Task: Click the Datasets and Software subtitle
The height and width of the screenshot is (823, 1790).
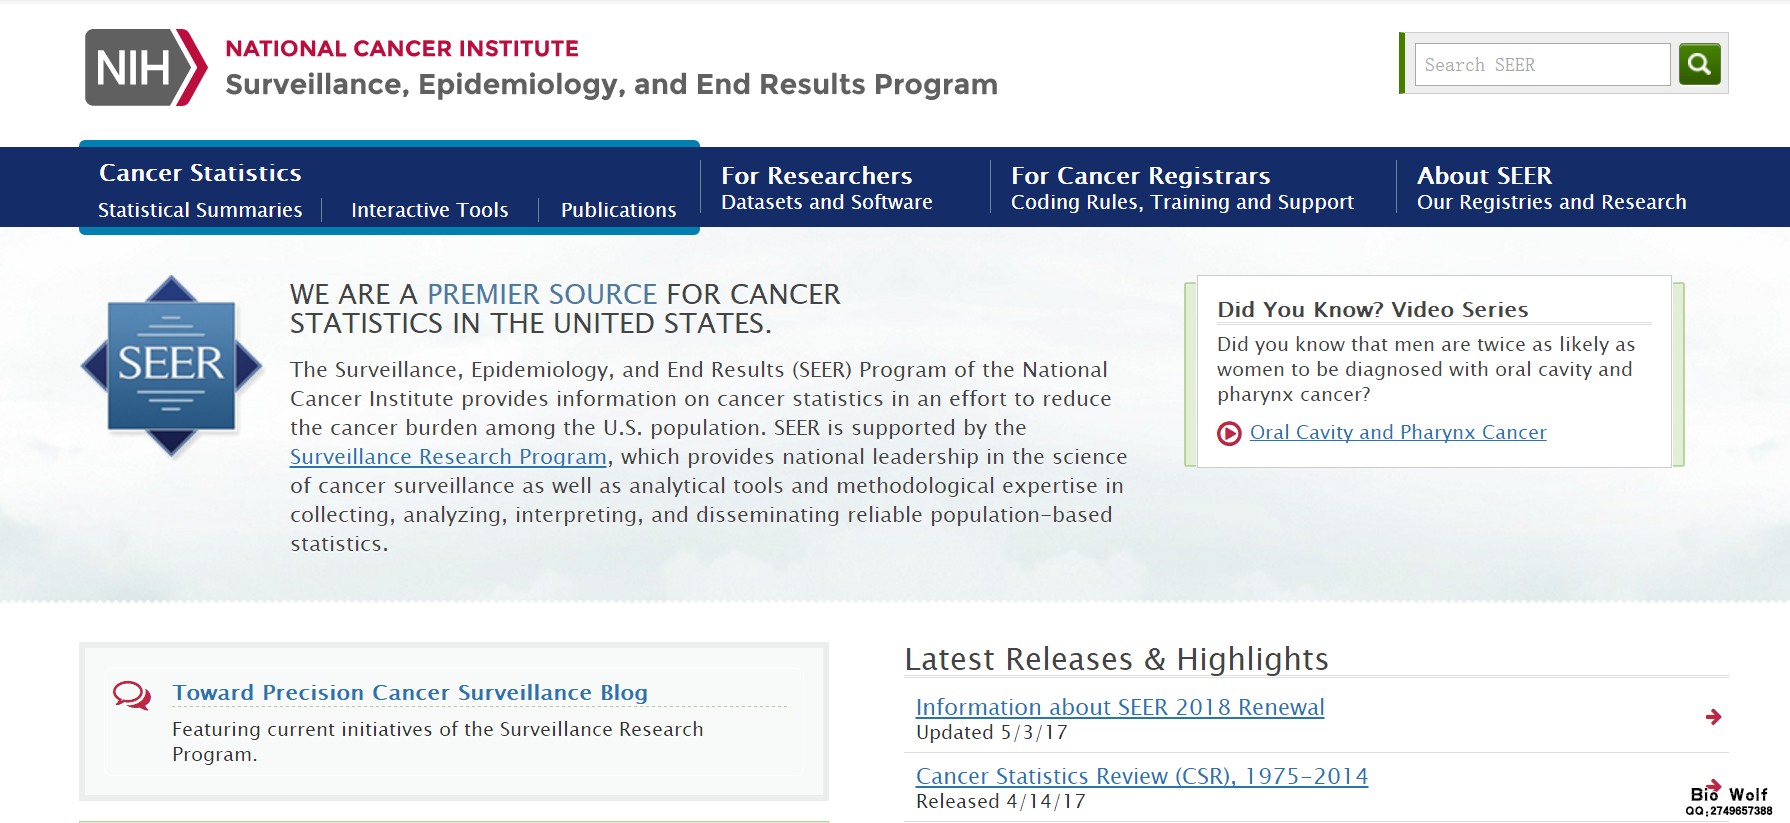Action: (x=827, y=202)
